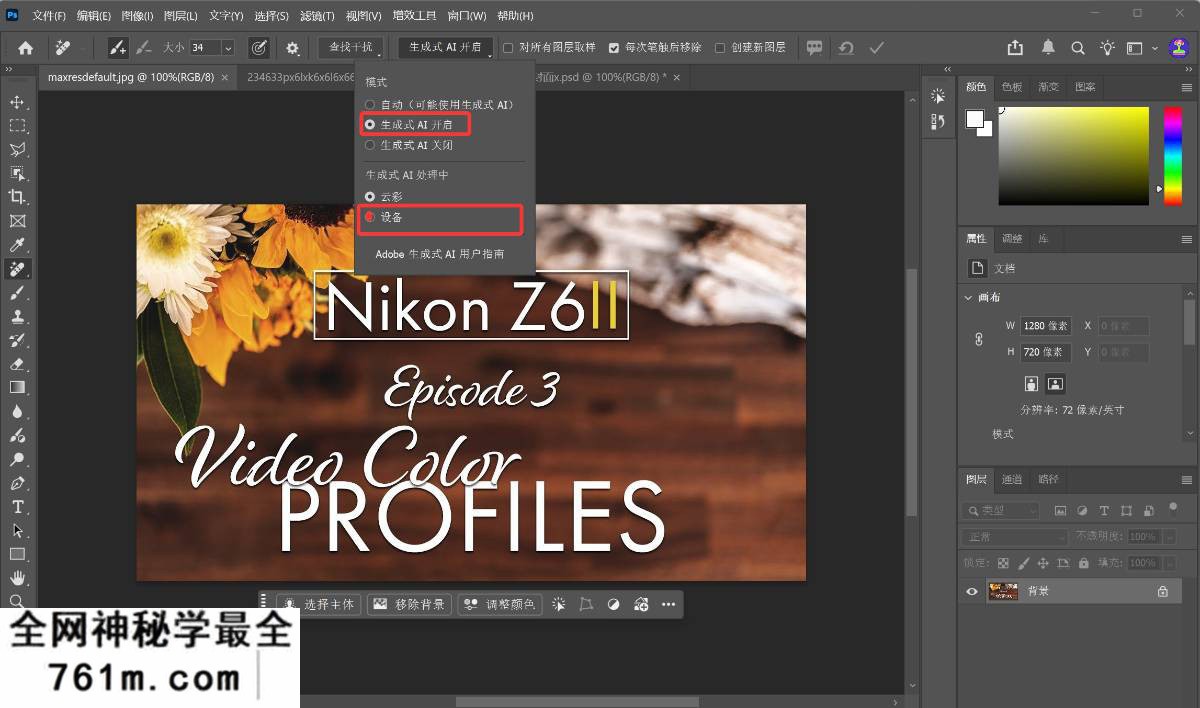This screenshot has height=708, width=1200.
Task: Open the 查找干扰 dropdown
Action: (350, 47)
